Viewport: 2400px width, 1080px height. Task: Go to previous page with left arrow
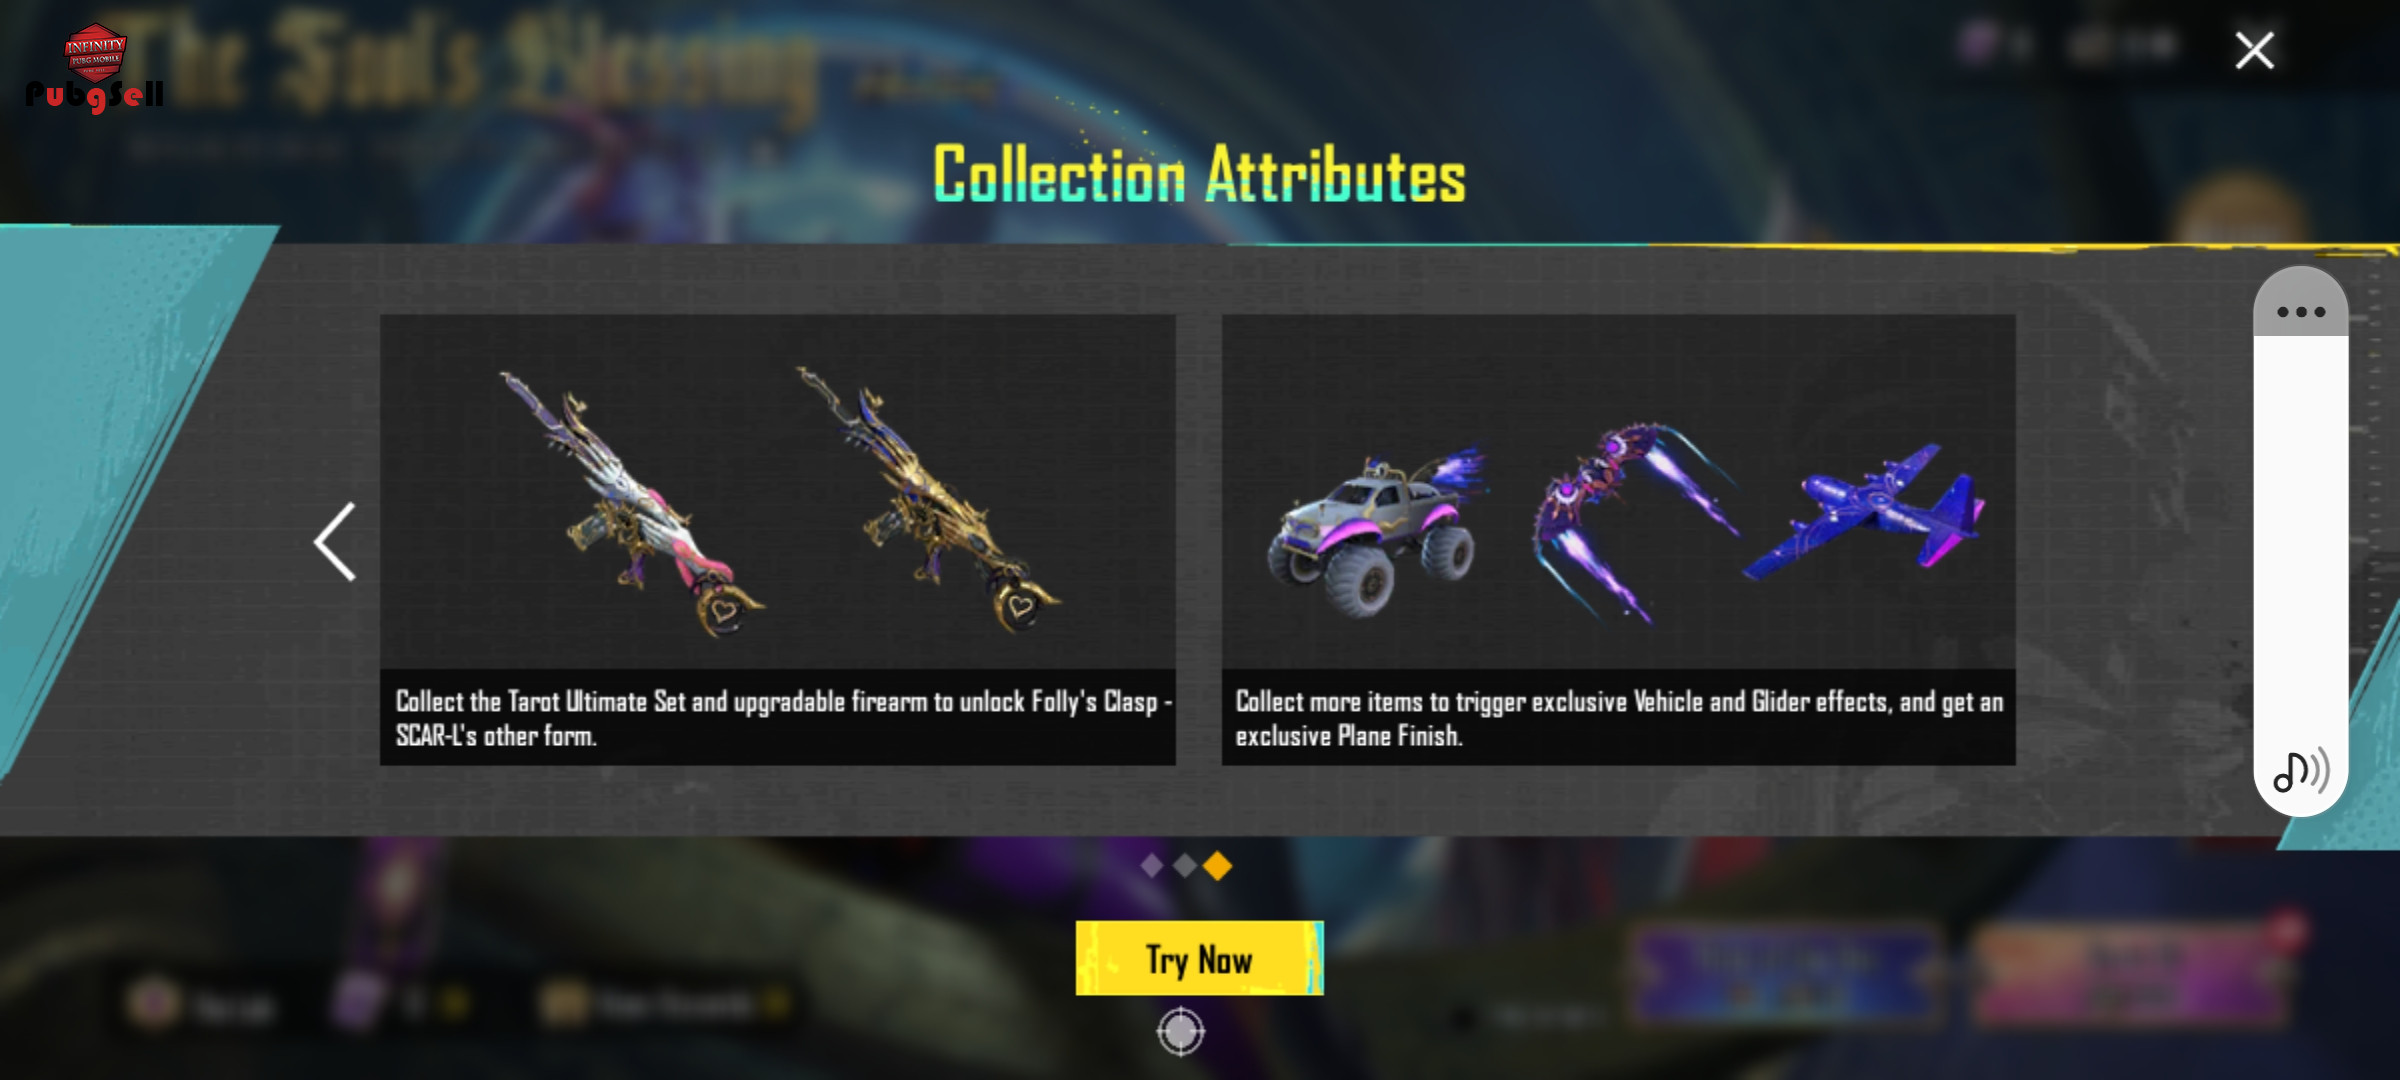(335, 541)
